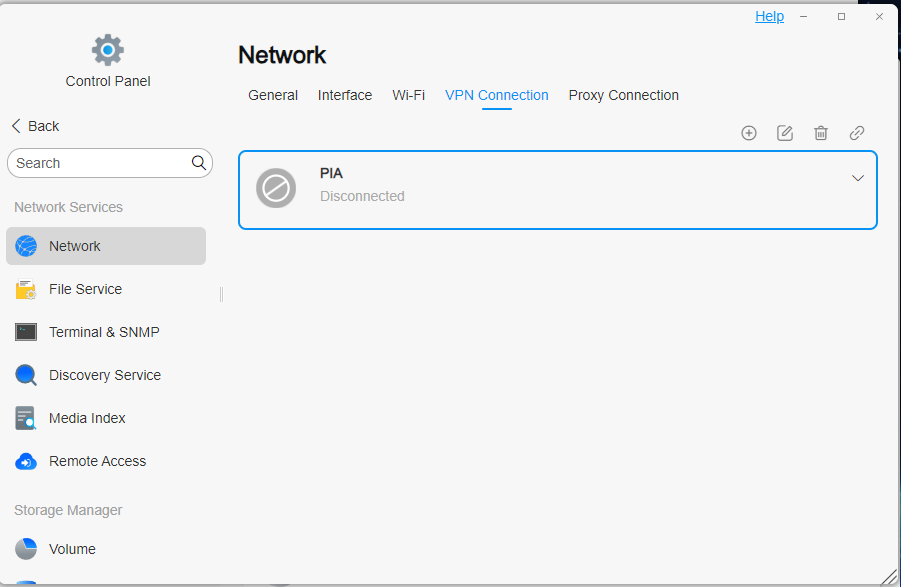Click the File Service folder icon
The height and width of the screenshot is (587, 901).
point(26,289)
